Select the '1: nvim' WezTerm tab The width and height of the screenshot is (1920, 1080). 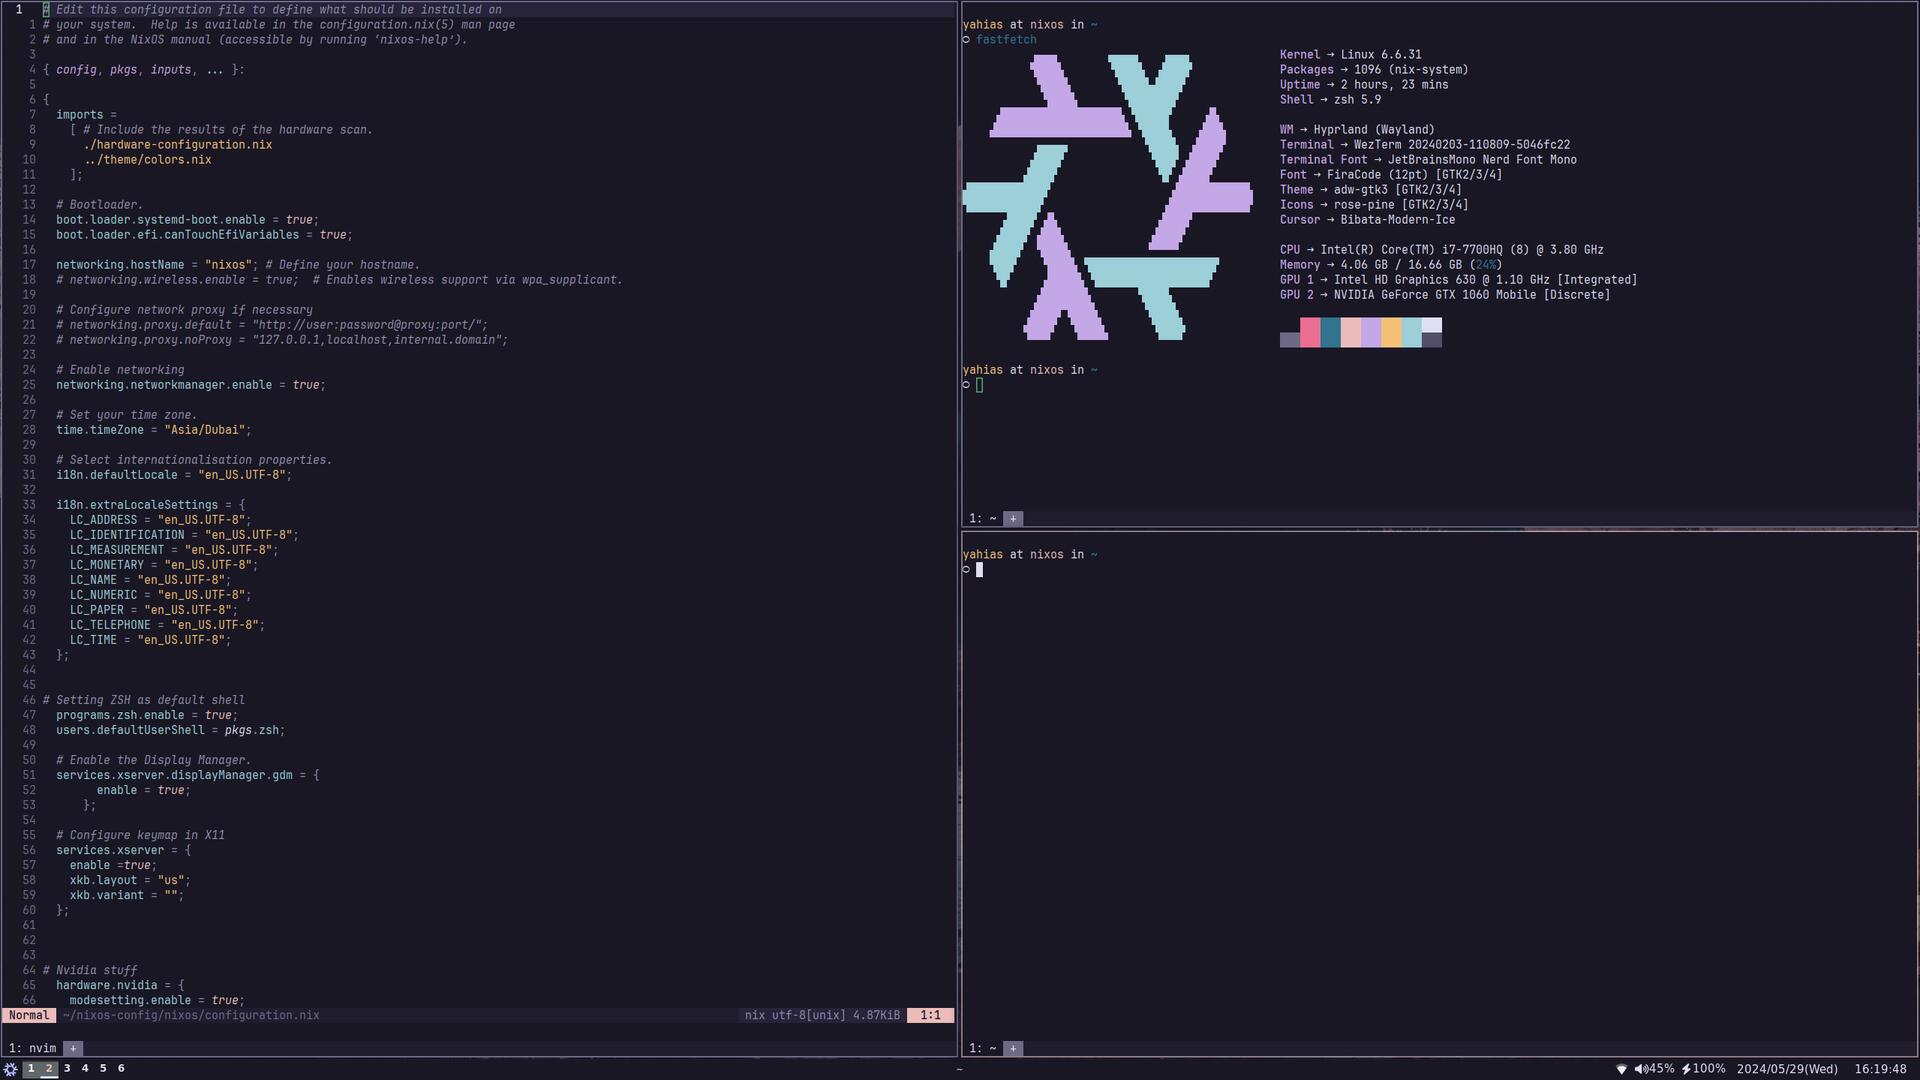(x=32, y=1048)
